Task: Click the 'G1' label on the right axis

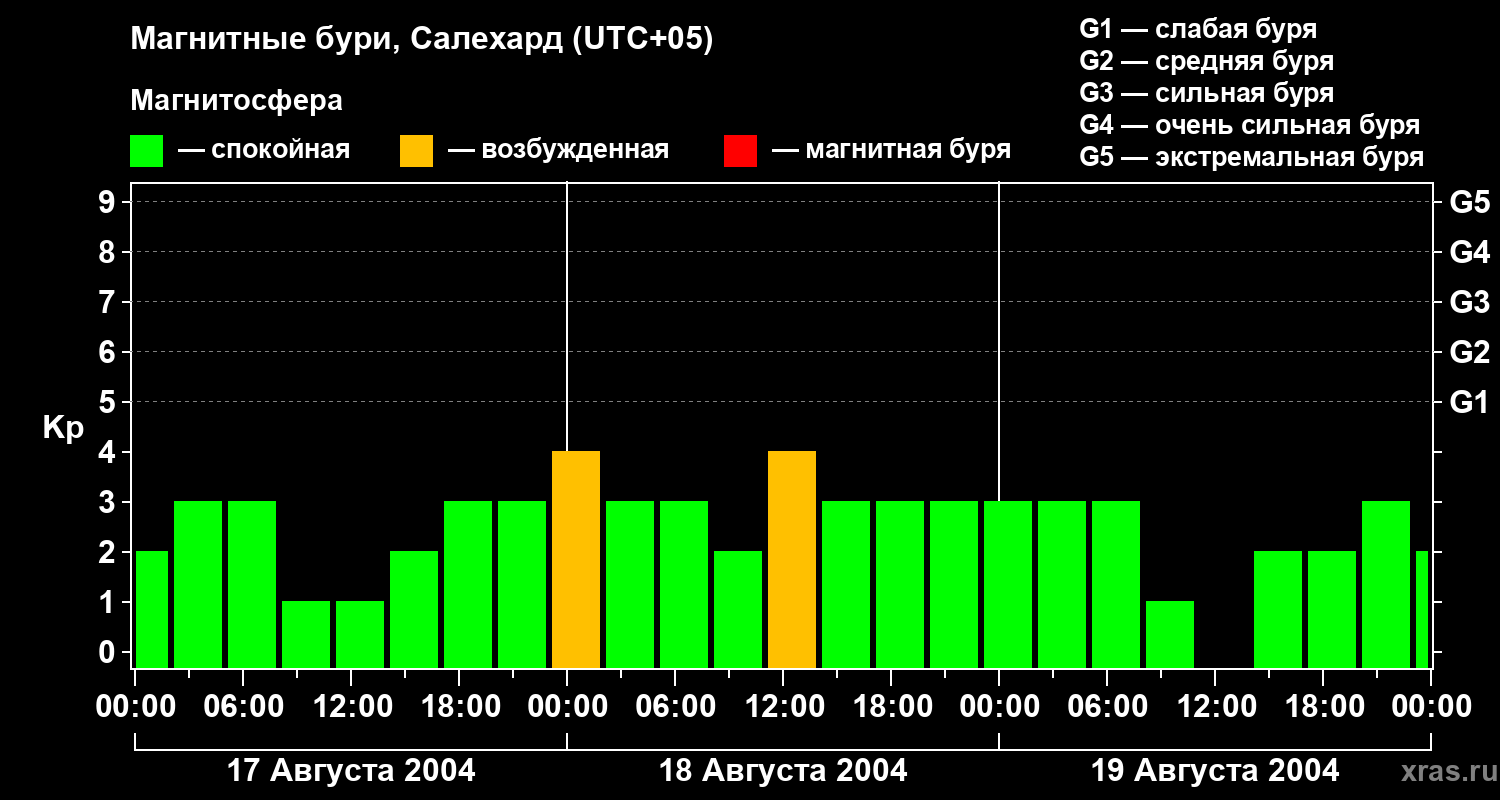Action: coord(1469,402)
